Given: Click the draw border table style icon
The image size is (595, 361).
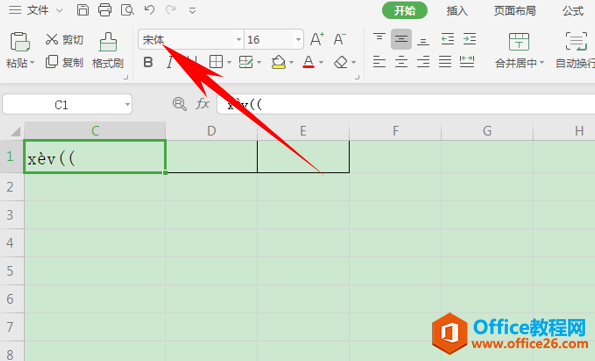Looking at the screenshot, I should pos(246,62).
